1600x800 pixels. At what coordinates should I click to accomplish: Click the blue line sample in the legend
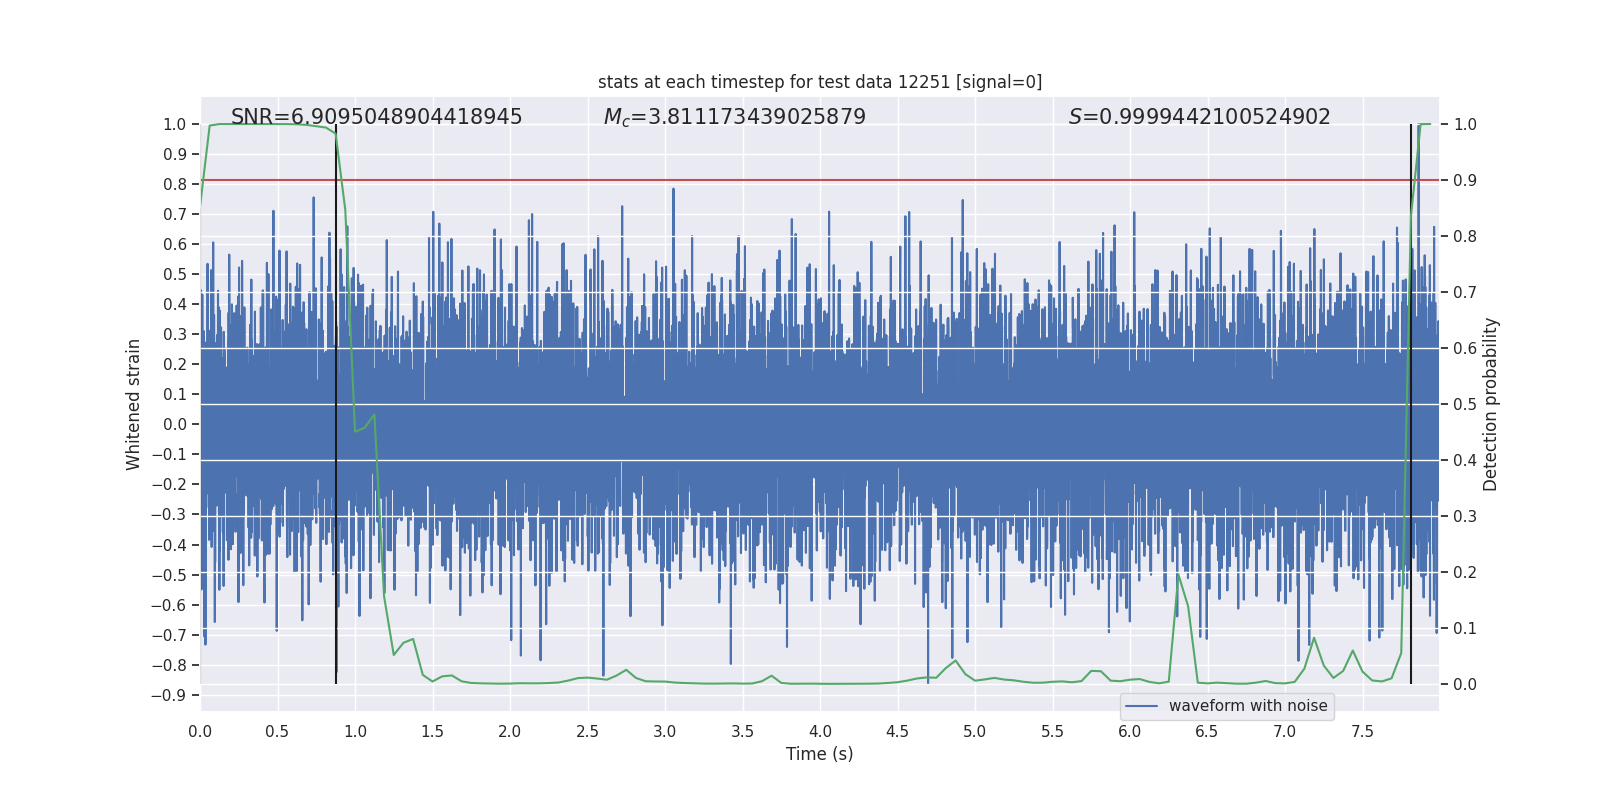[x=1141, y=706]
